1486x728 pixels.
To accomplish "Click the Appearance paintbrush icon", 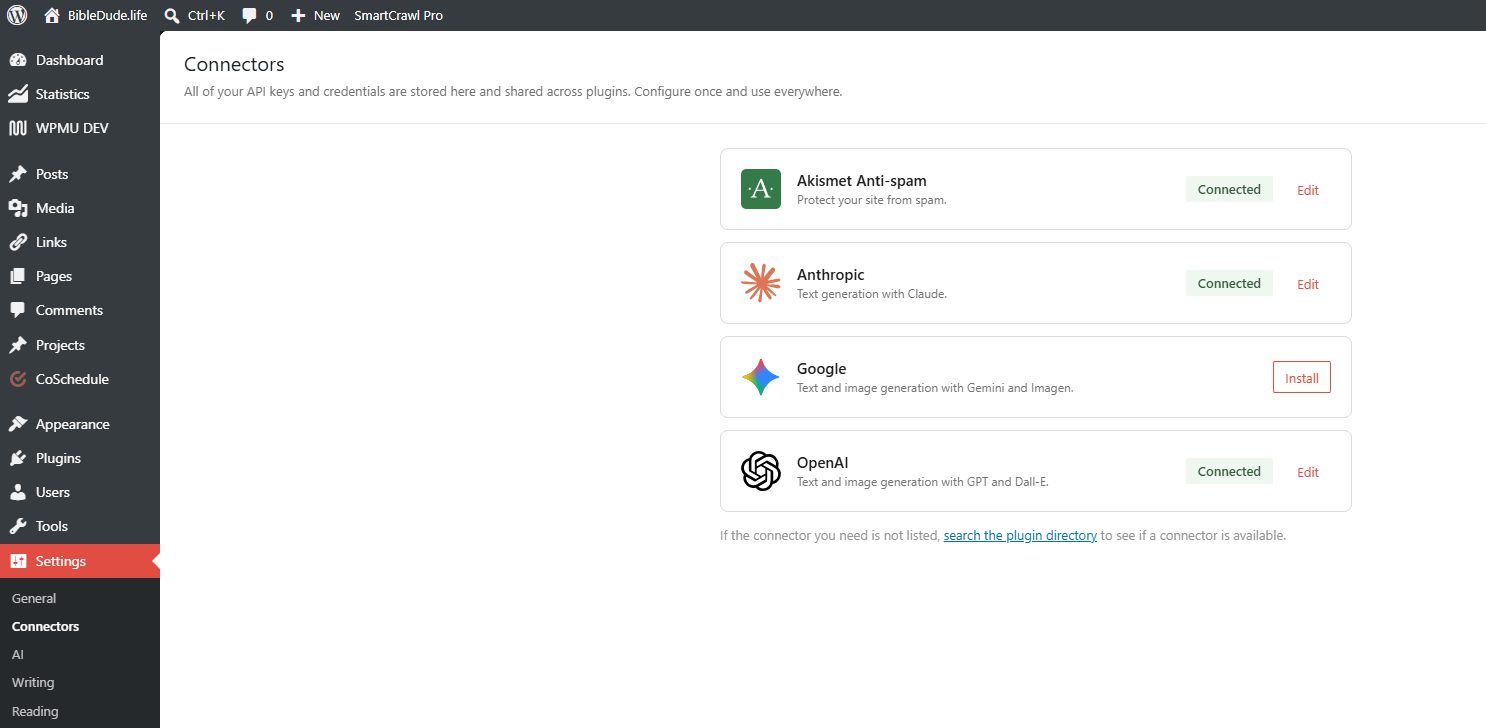I will pos(18,424).
